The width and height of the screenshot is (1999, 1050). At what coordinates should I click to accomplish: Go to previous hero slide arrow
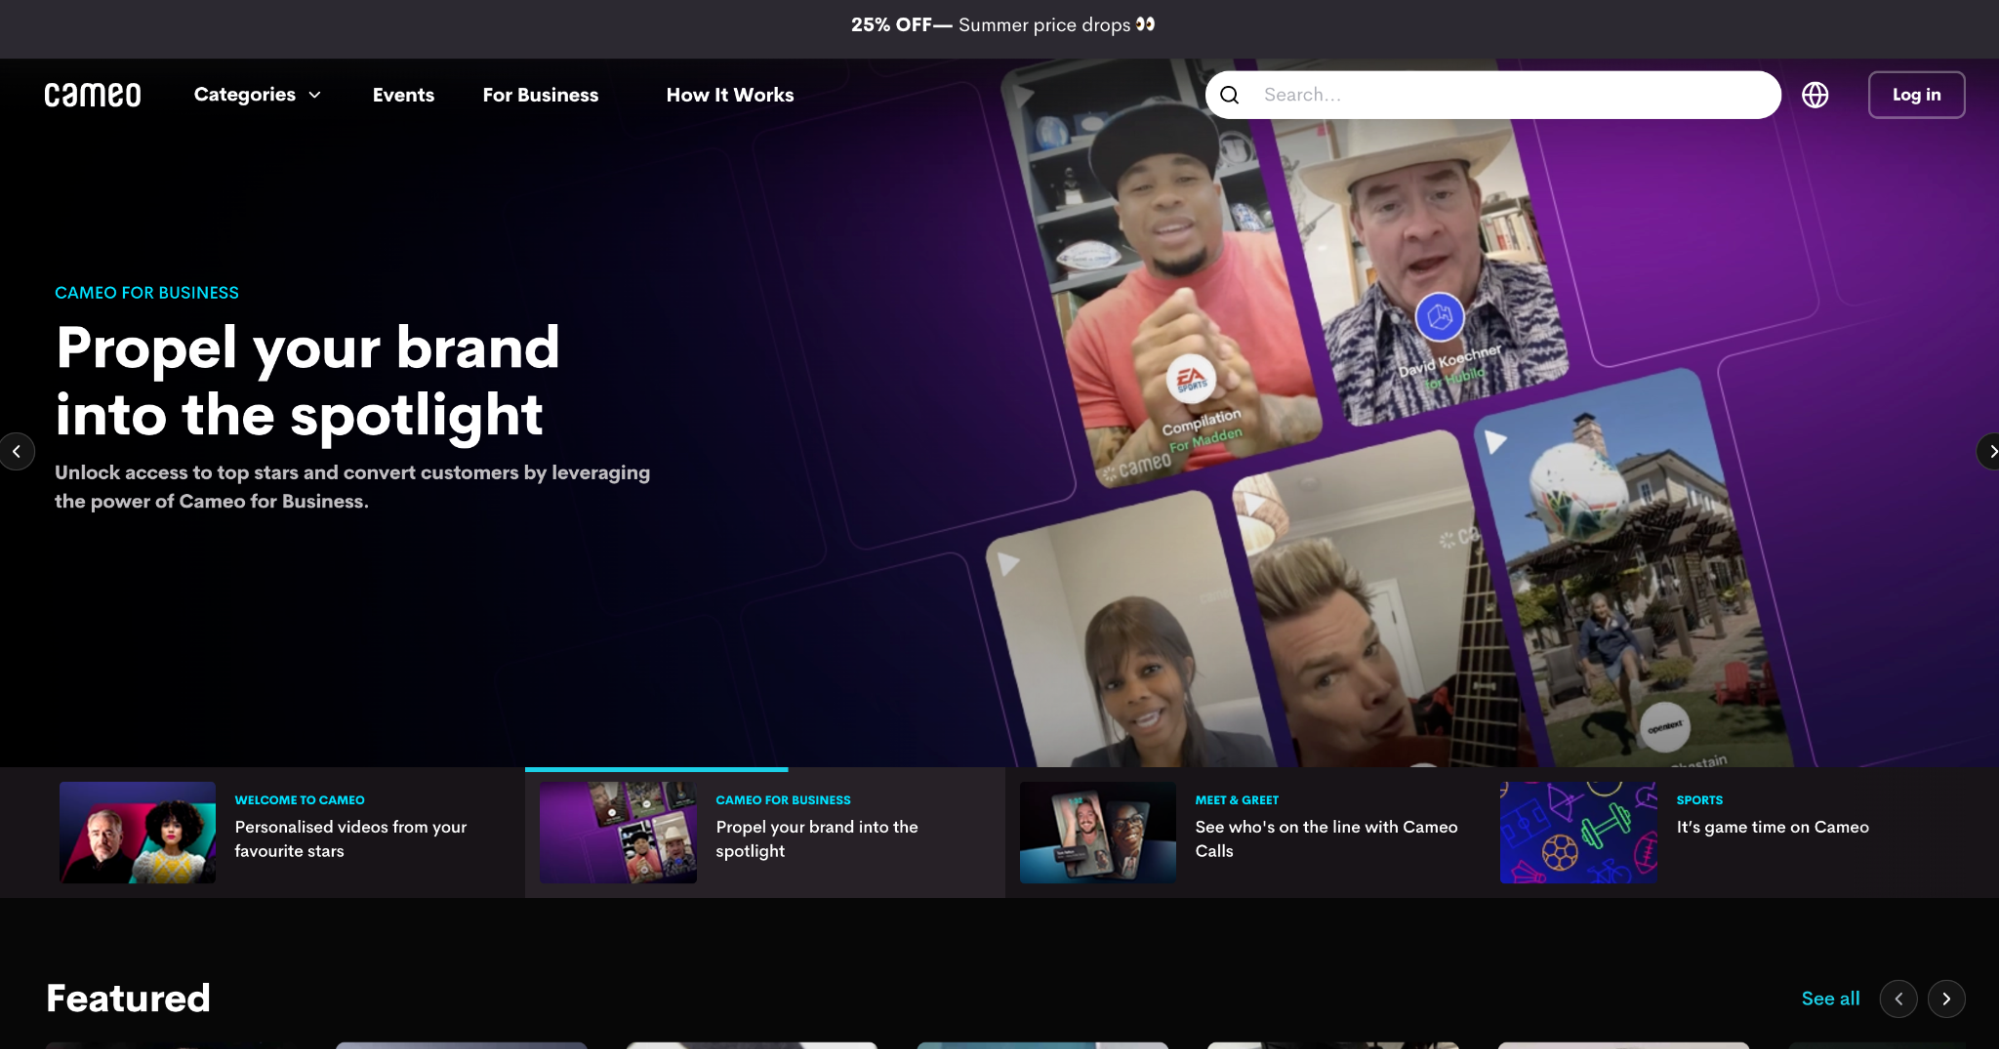[16, 452]
